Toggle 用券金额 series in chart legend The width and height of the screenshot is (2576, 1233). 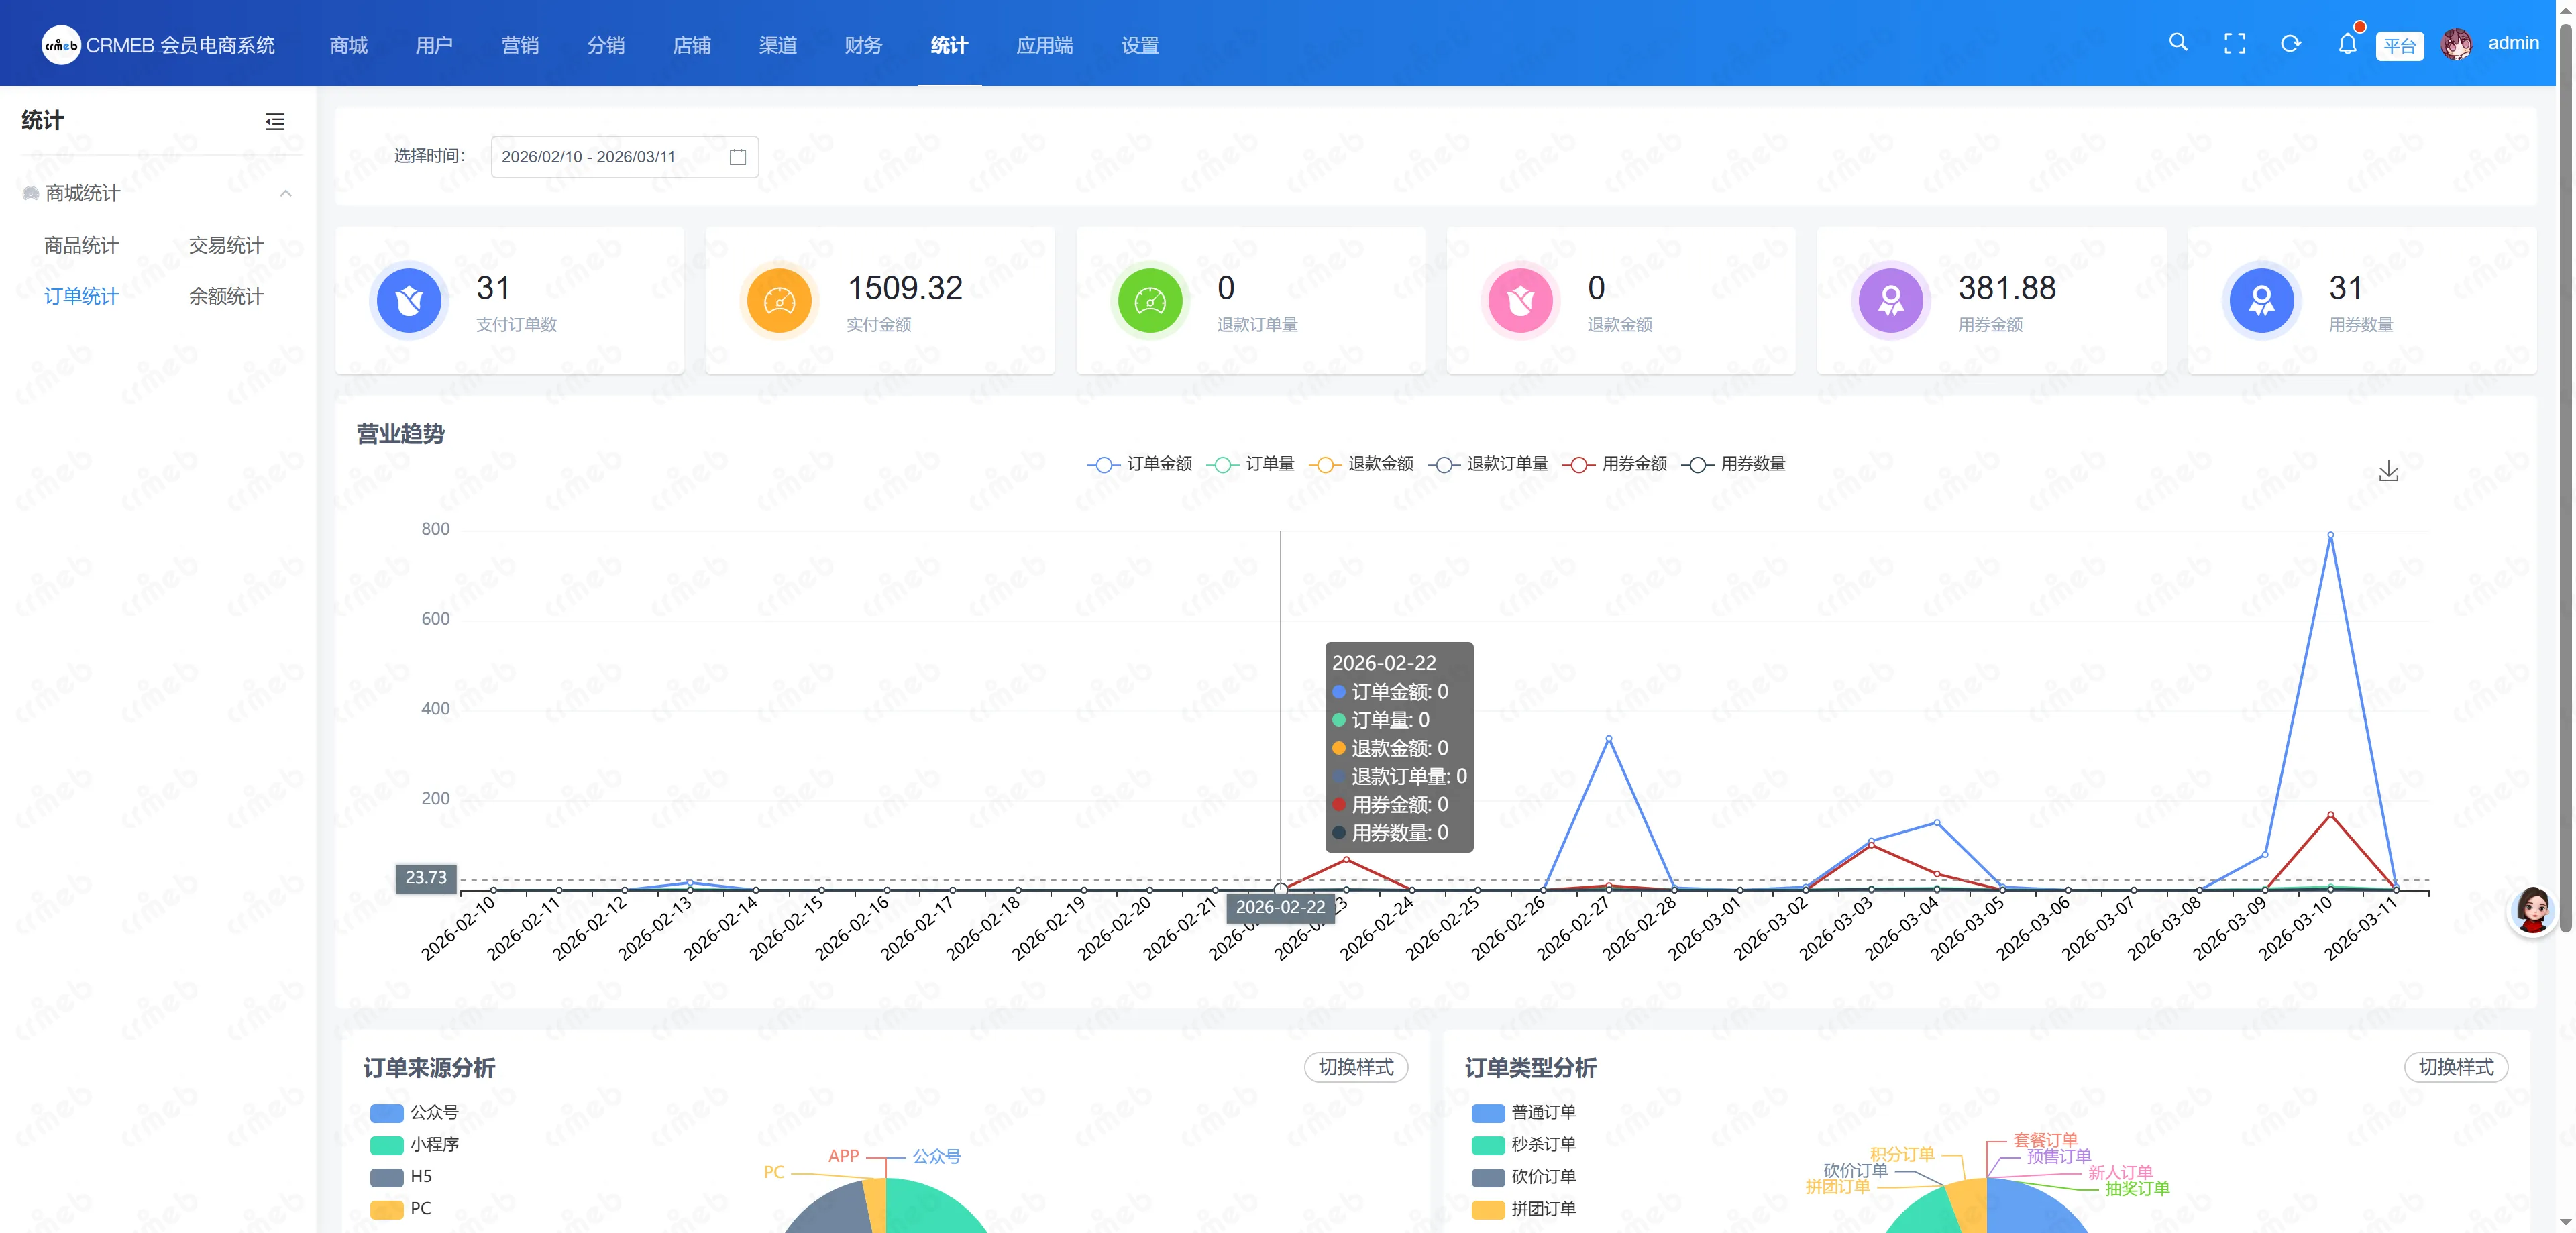click(1615, 464)
